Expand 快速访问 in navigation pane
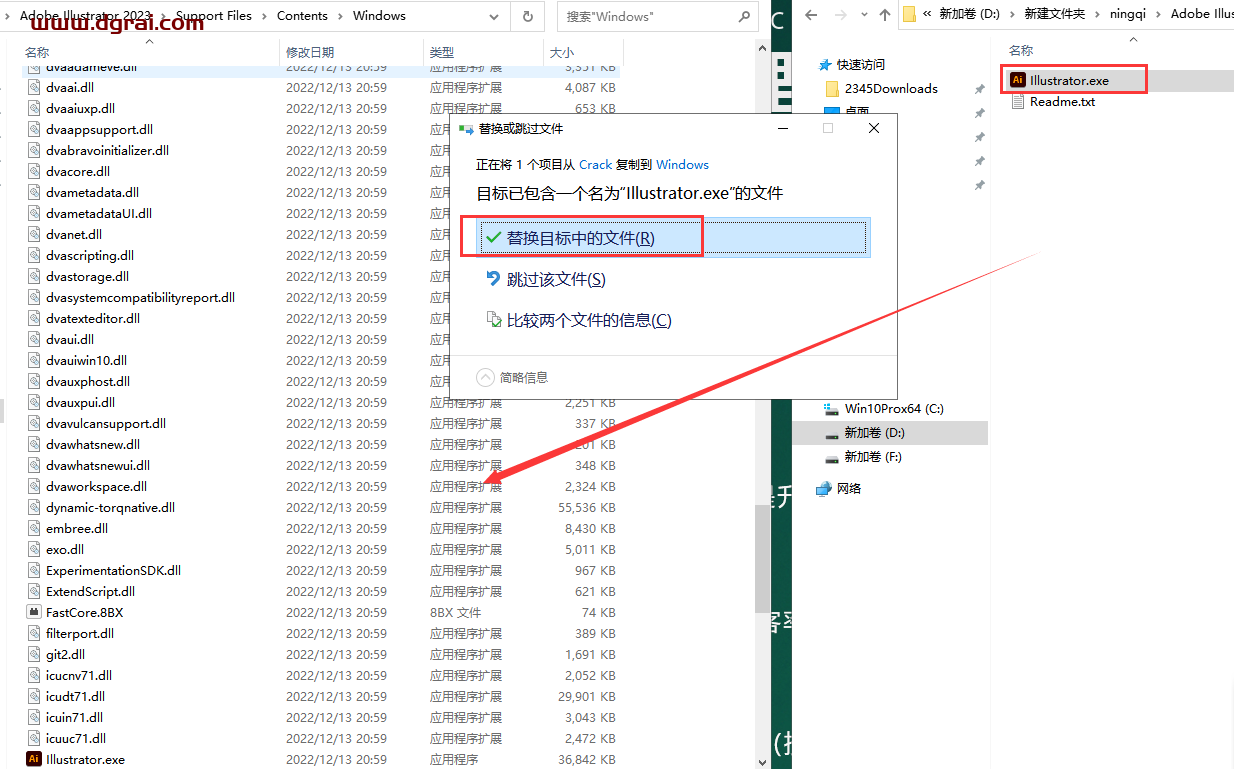Viewport: 1234px width, 769px height. [x=860, y=64]
